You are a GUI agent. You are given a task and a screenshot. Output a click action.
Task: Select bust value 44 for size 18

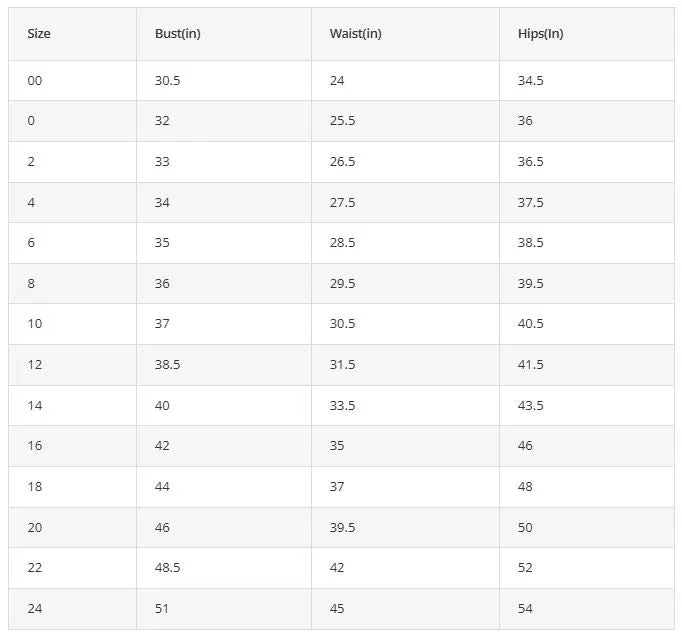click(x=162, y=486)
